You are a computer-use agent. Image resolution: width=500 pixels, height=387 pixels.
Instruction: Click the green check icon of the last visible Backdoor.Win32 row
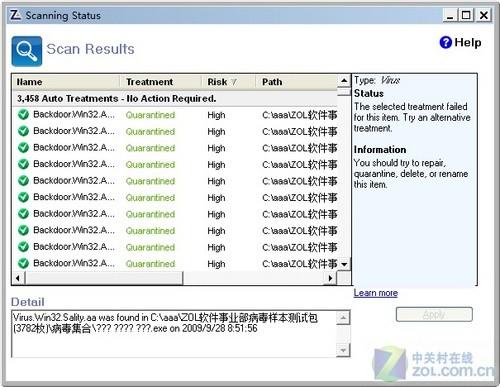click(x=23, y=263)
